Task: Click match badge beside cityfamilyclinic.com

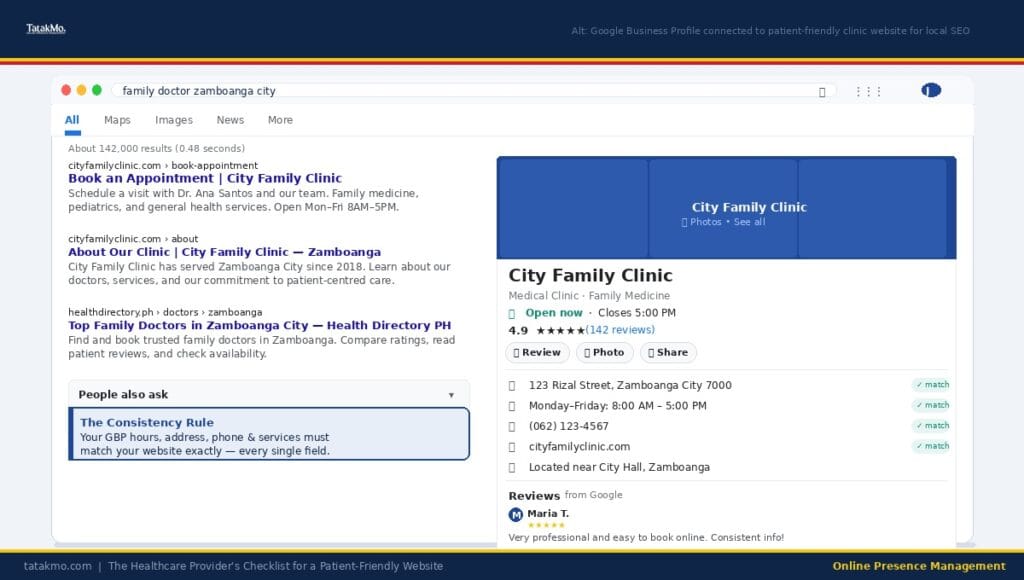Action: (931, 446)
